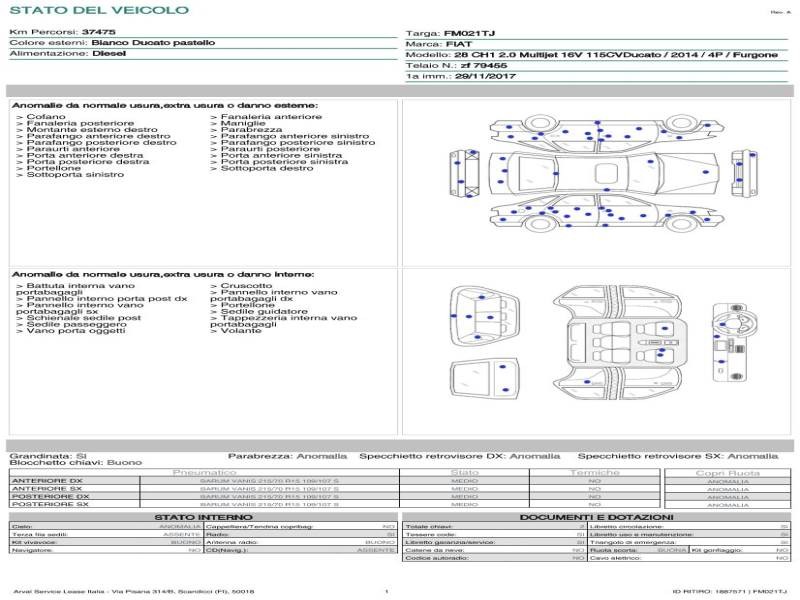Screen dimensions: 800x600
Task: Click the ANTERIORE DX tire row label
Action: [x=47, y=481]
